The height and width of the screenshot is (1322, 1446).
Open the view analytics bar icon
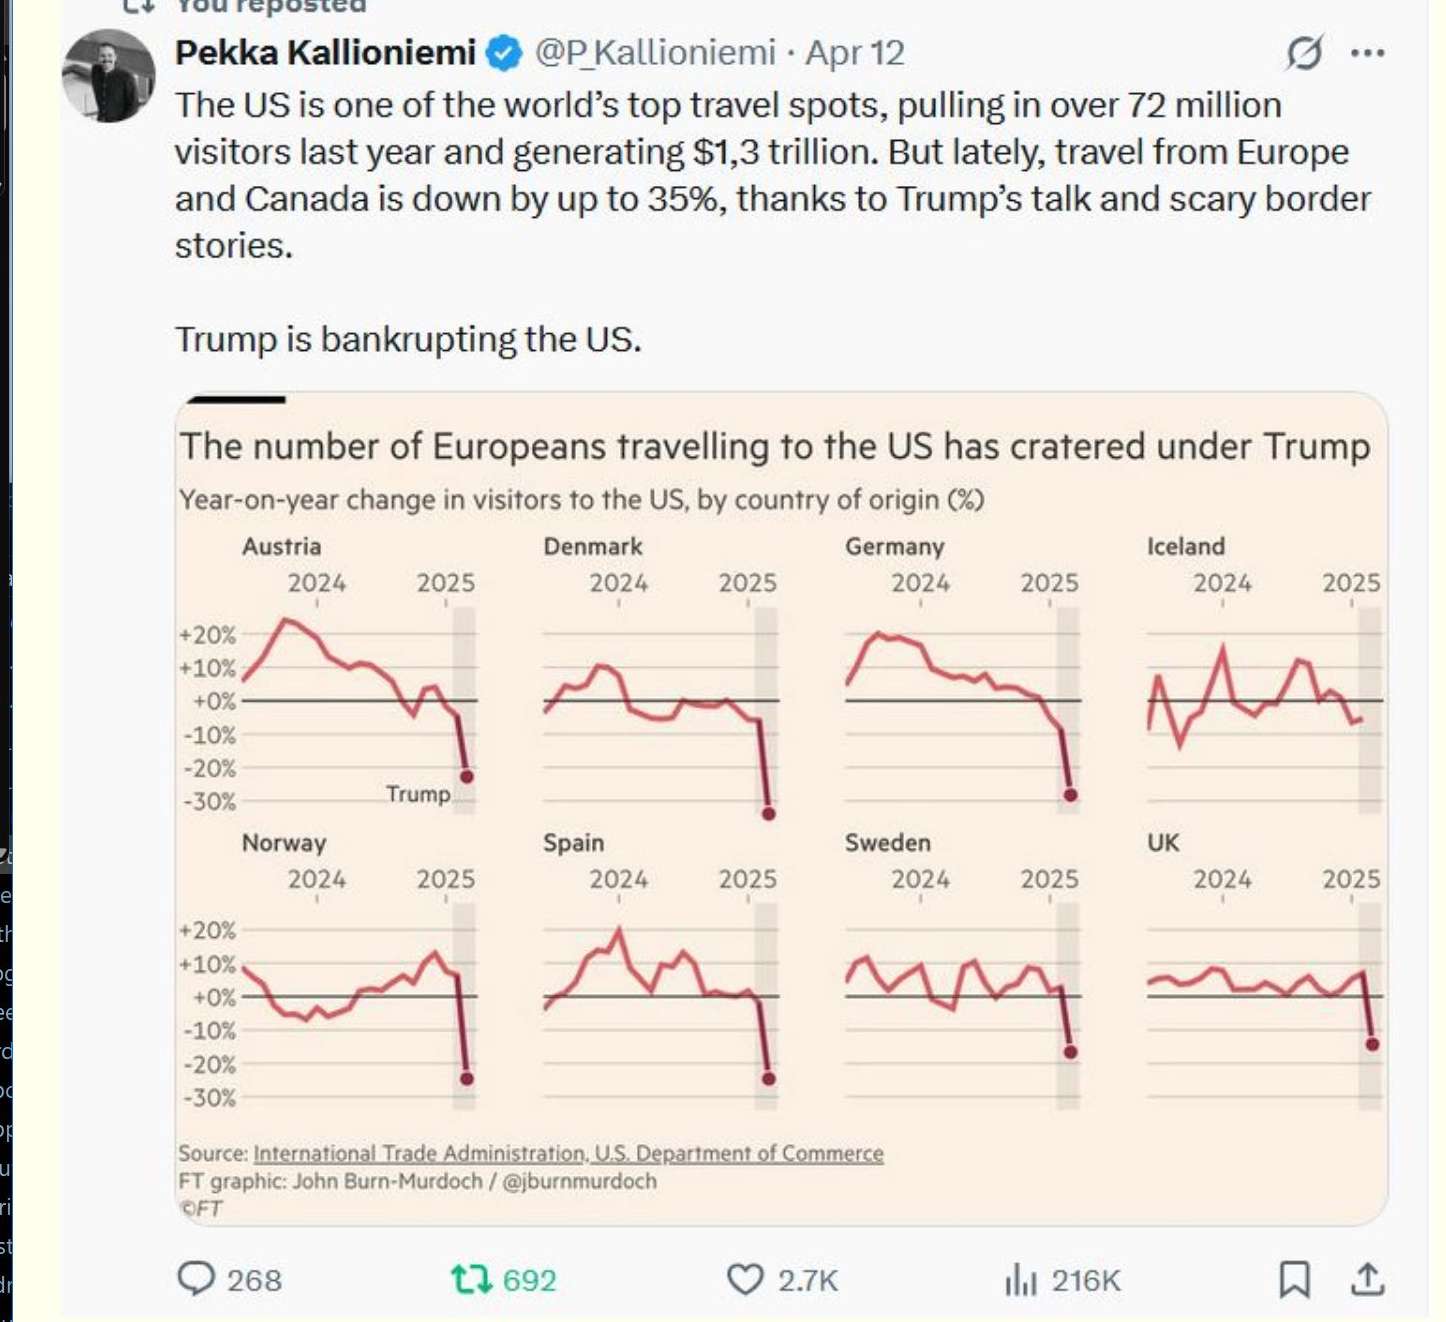1020,1279
